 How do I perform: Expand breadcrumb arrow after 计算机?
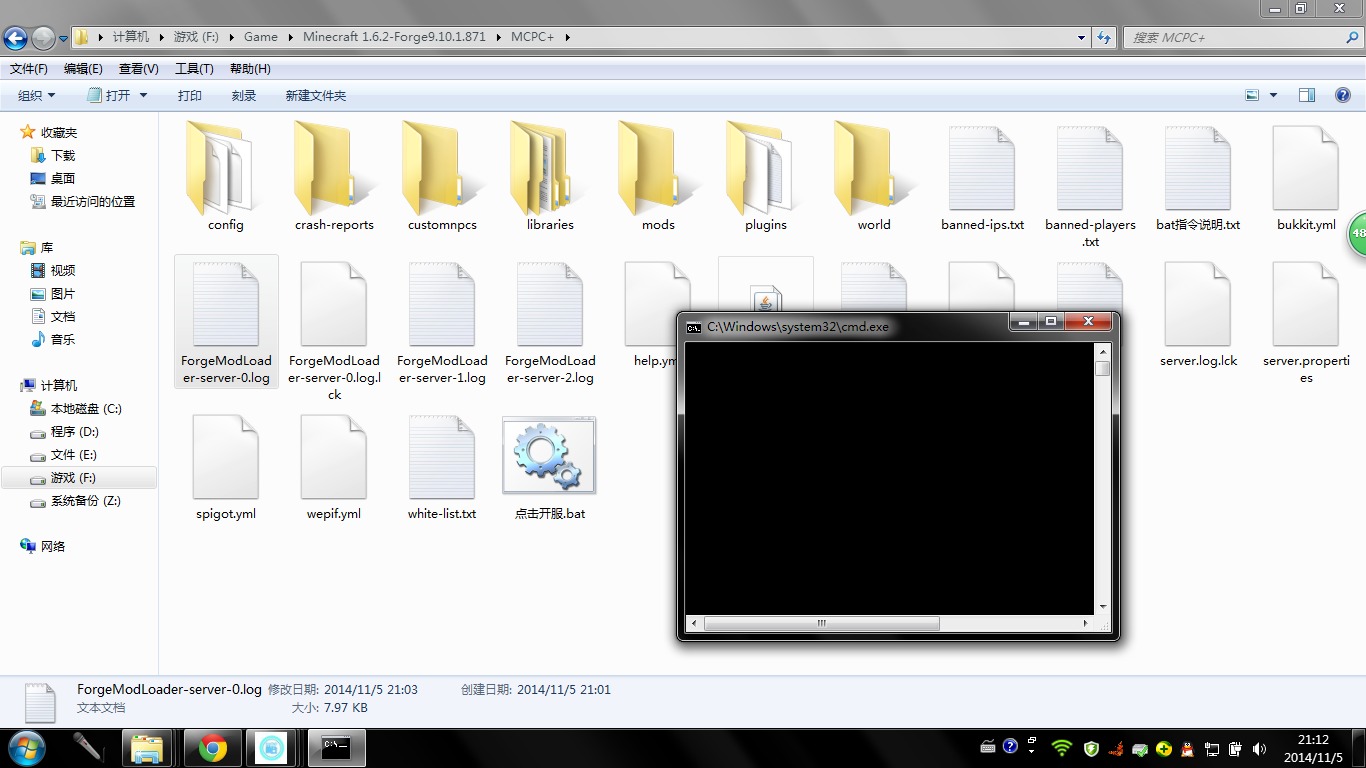click(161, 37)
